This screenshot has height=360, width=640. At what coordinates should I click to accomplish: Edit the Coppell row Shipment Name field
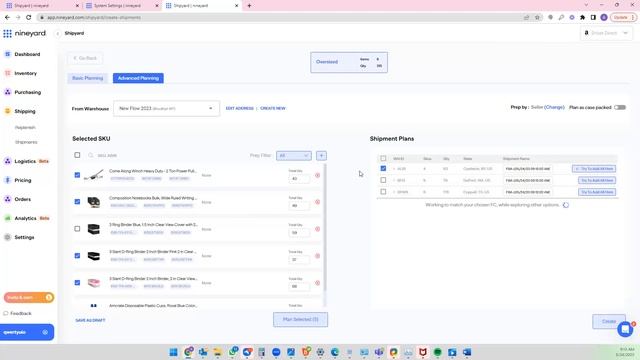[x=527, y=192]
